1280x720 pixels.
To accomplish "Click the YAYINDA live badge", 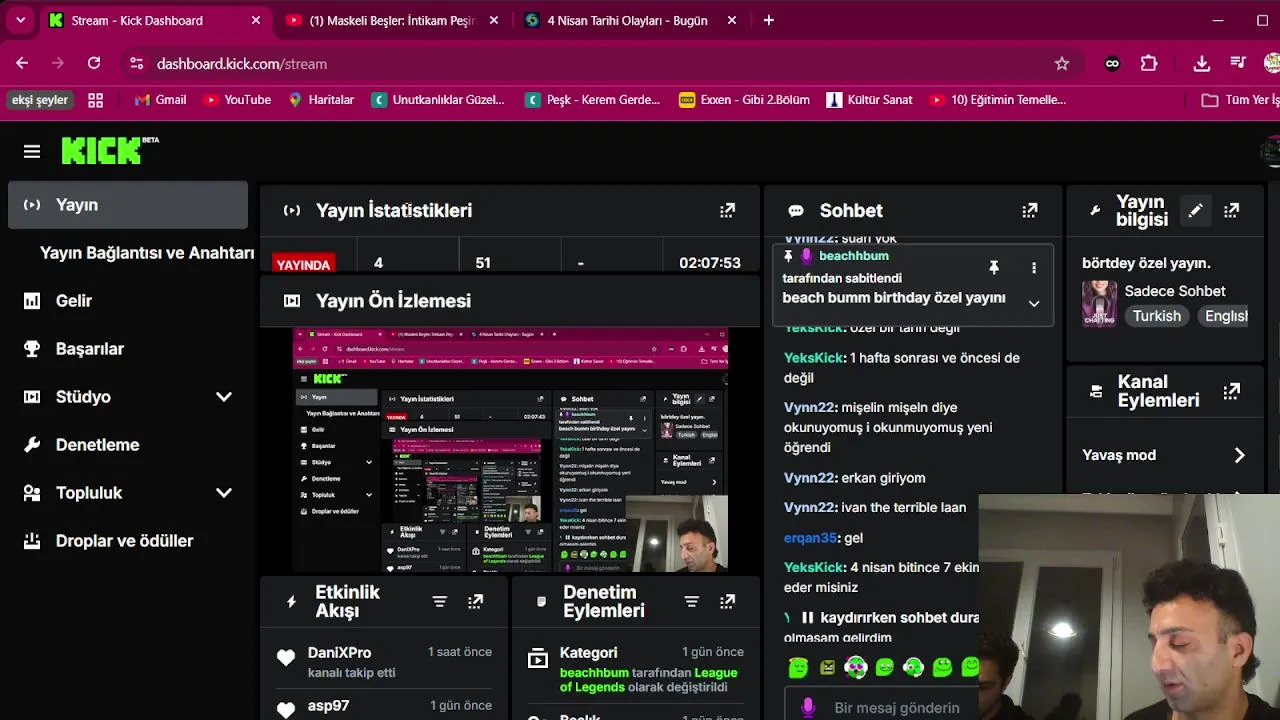I will pos(303,265).
